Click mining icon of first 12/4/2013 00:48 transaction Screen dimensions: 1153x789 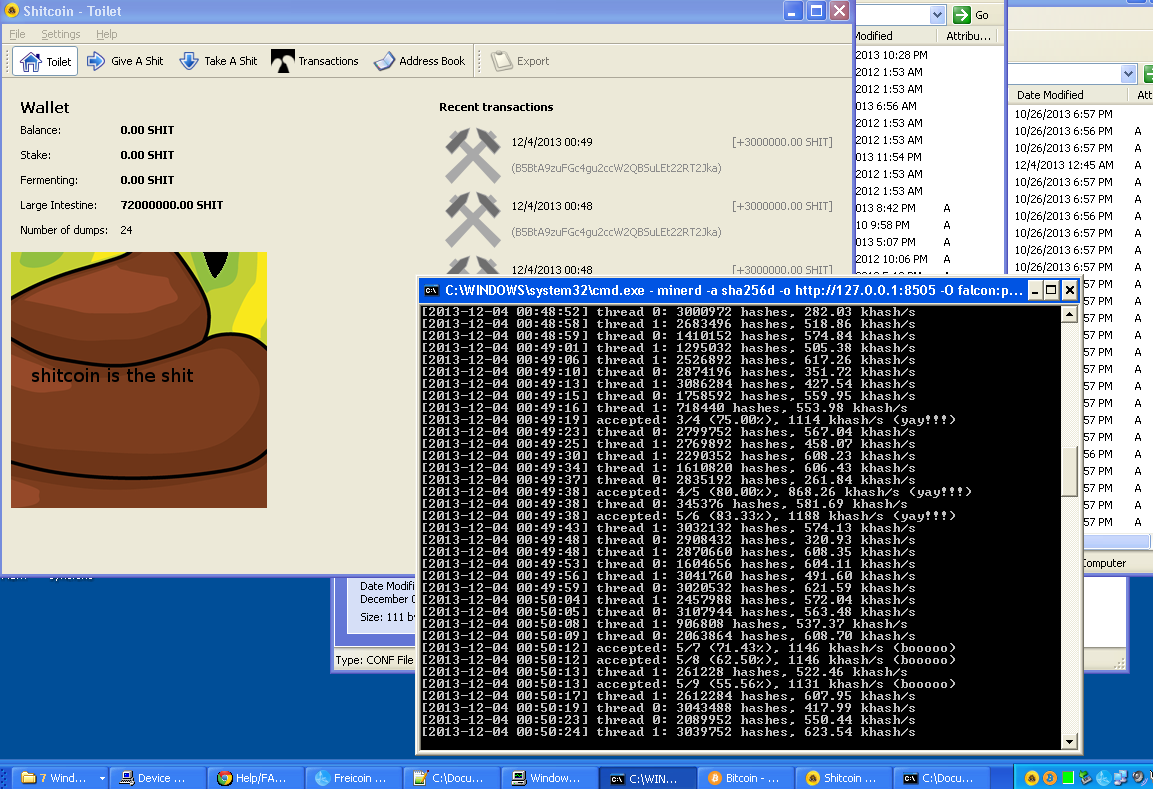click(473, 219)
